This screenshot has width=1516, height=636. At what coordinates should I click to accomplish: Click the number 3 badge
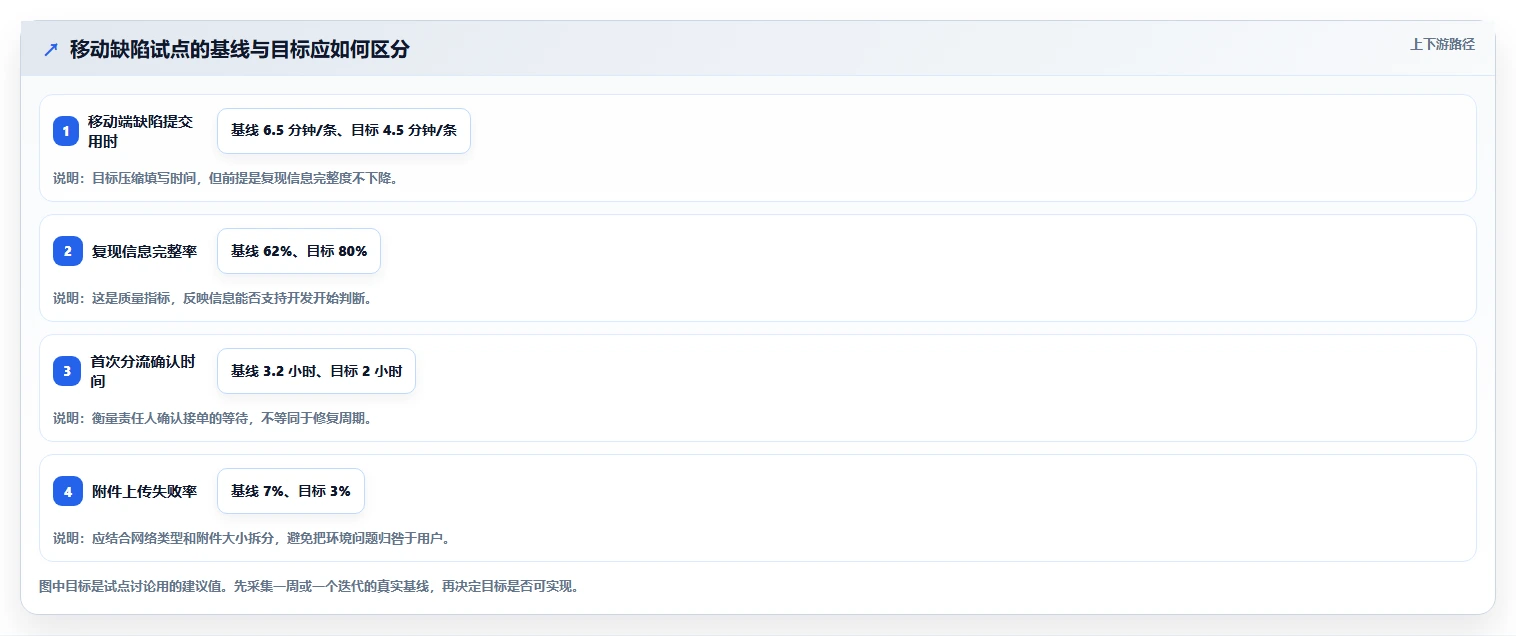click(67, 371)
